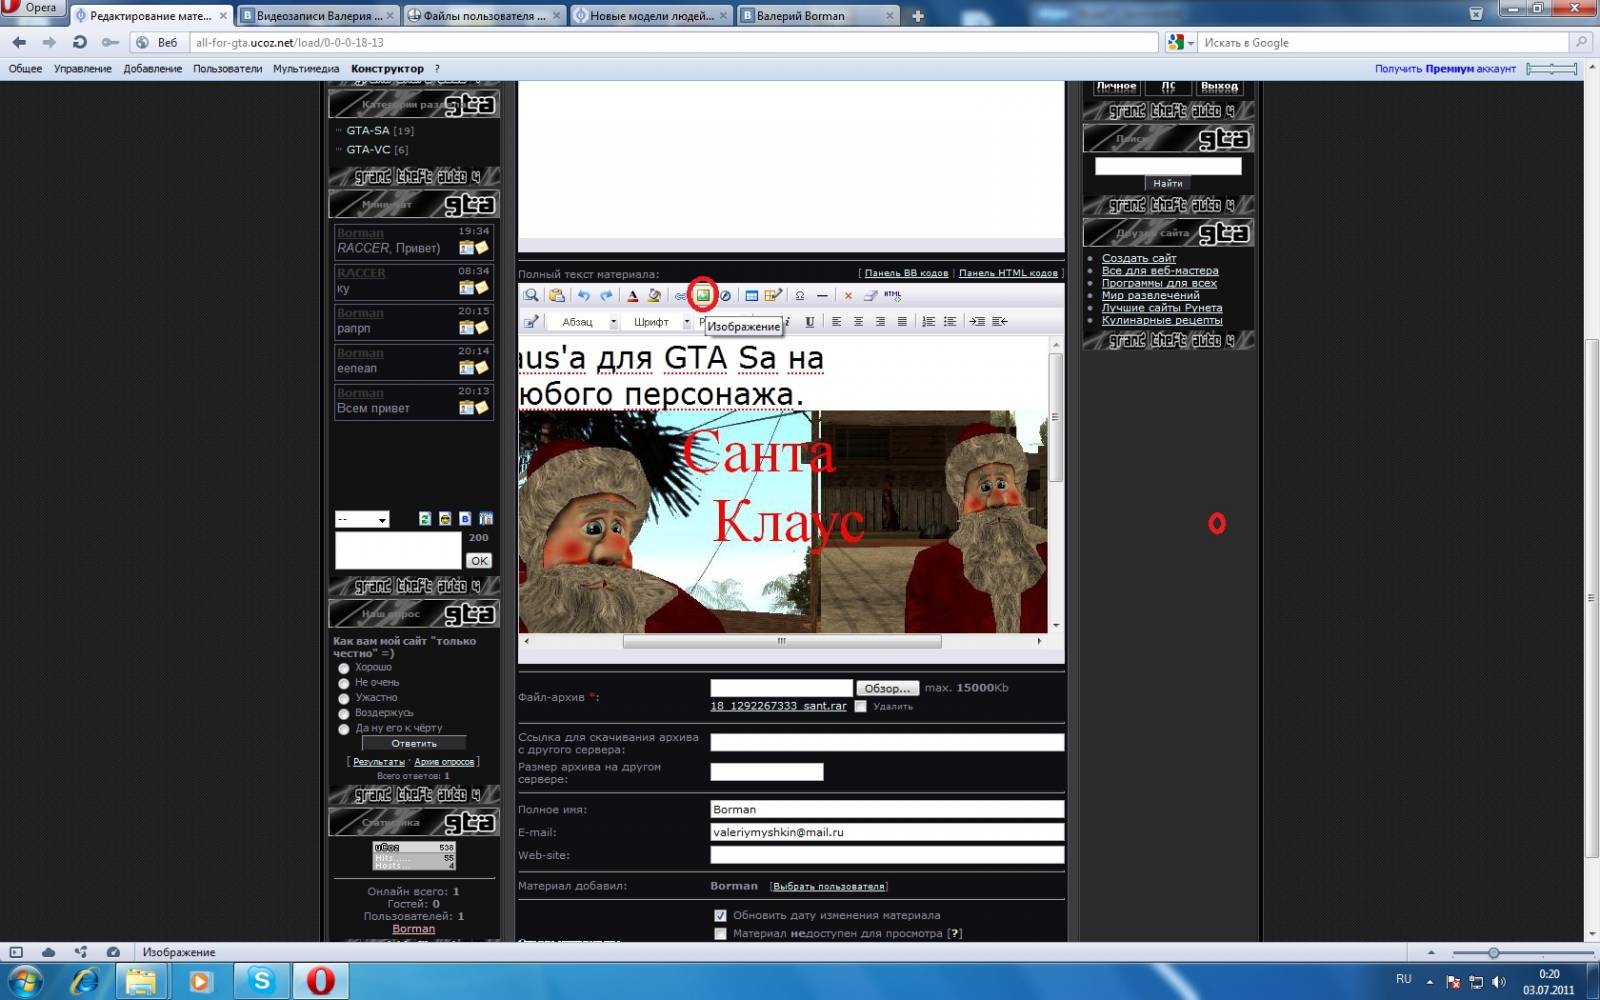Click the insert image icon in editor toolbar
The image size is (1600, 1000).
coord(703,295)
